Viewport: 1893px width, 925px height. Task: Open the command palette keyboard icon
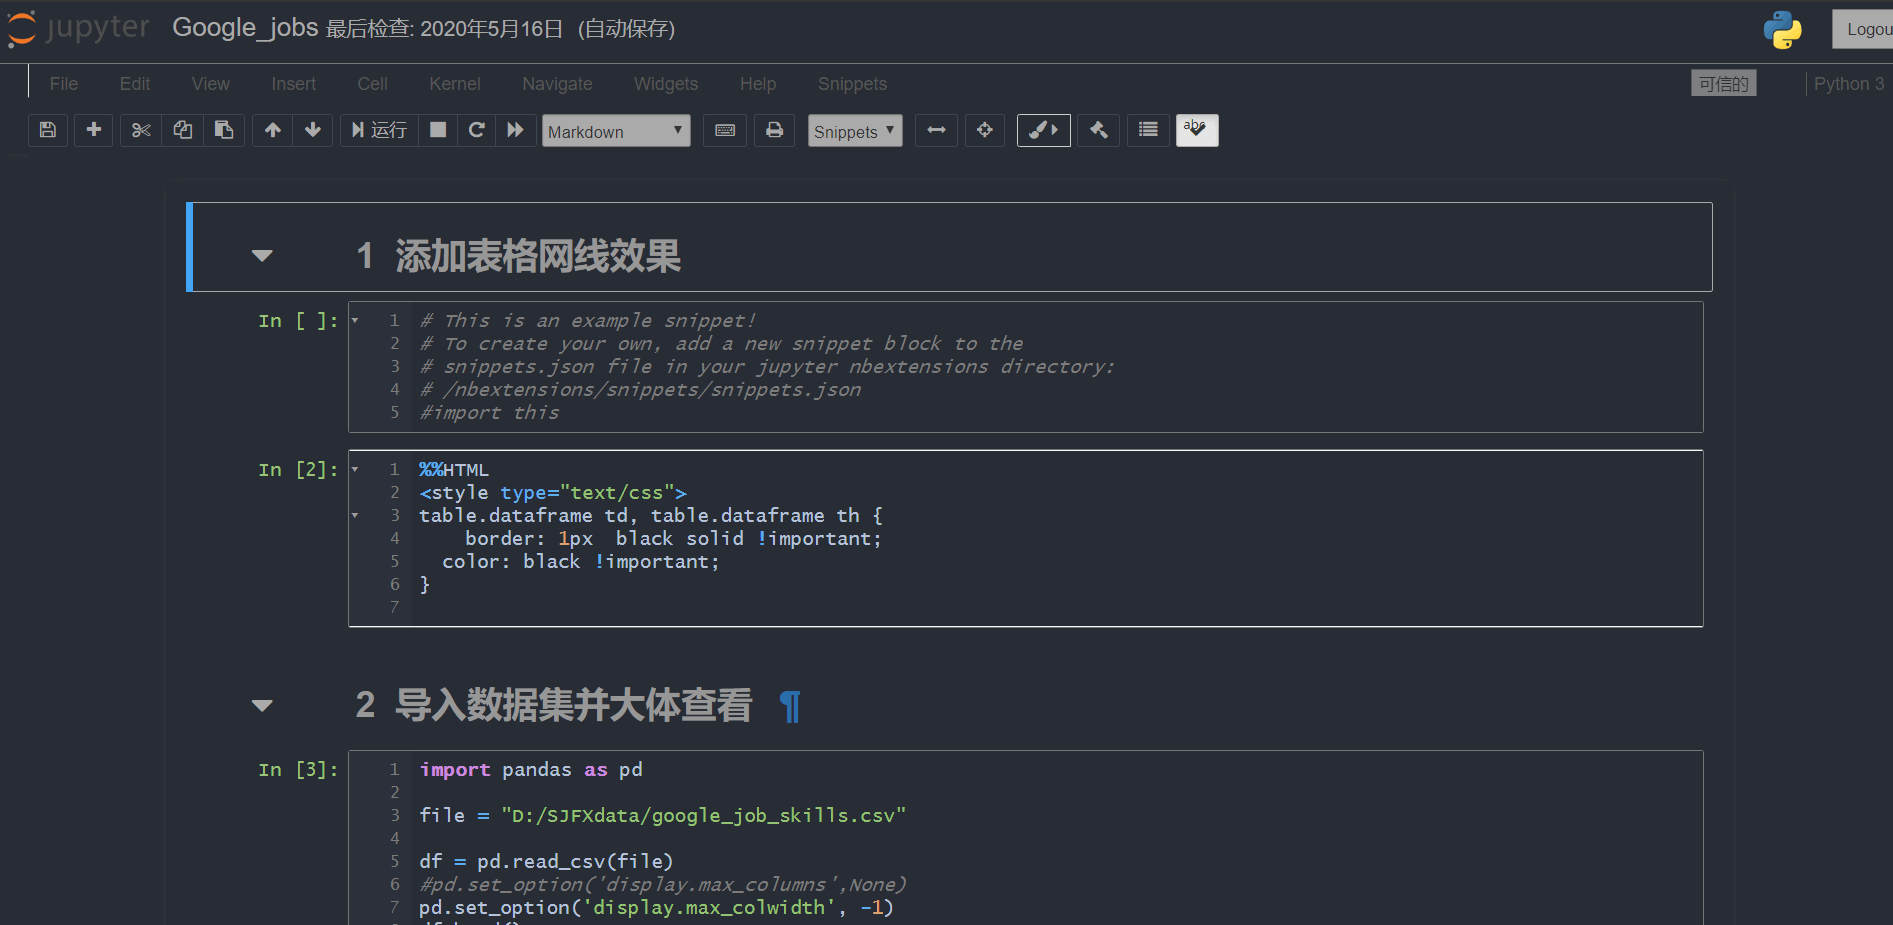[724, 130]
